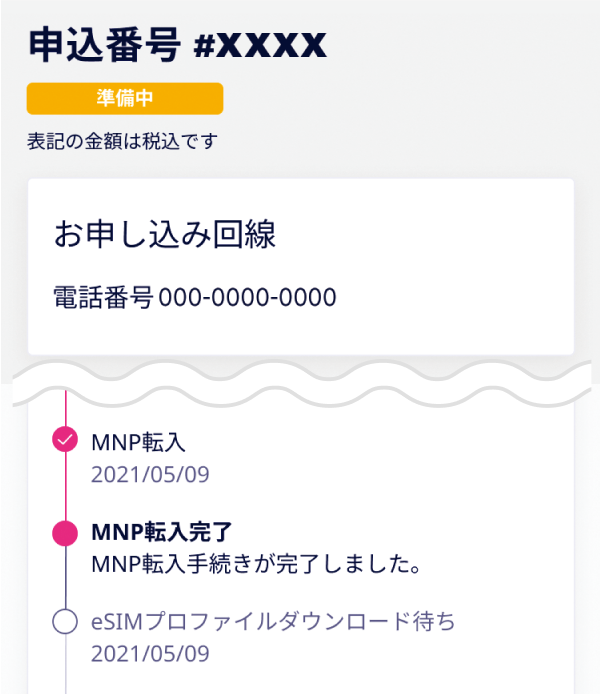Click the eSIMプロファイルダウンロード待ち step label
Image resolution: width=600 pixels, height=694 pixels.
click(x=273, y=622)
